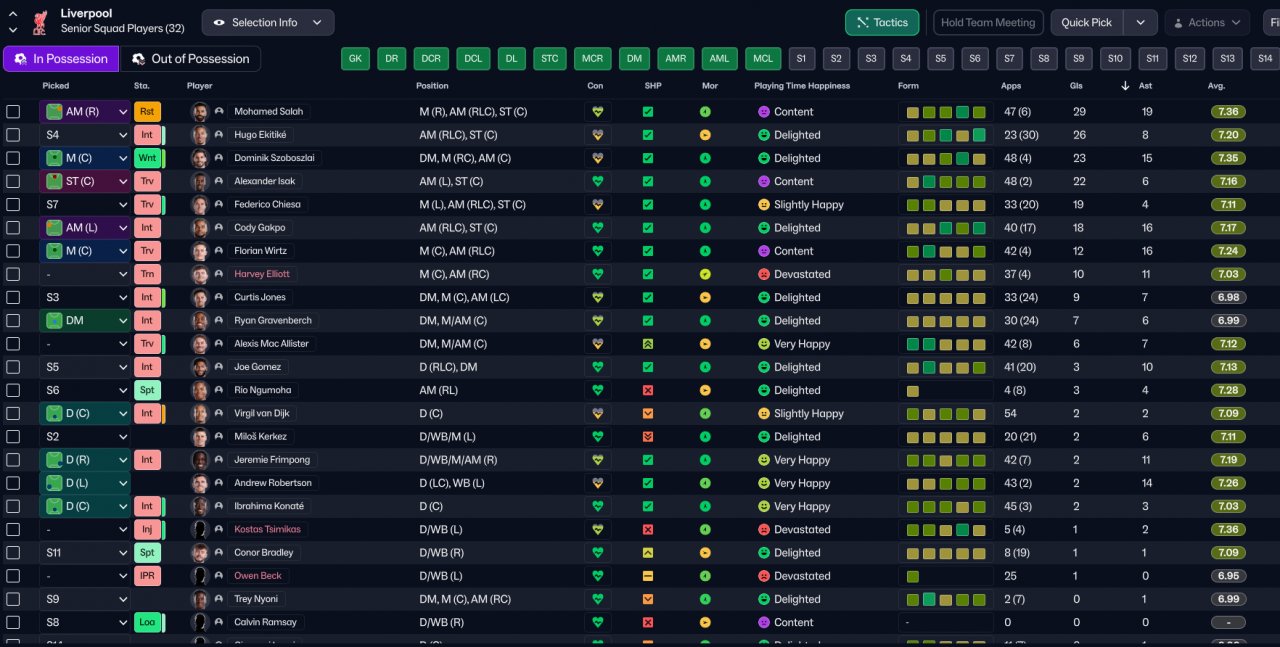Open the Selection Info dropdown
The width and height of the screenshot is (1280, 647).
coord(268,22)
